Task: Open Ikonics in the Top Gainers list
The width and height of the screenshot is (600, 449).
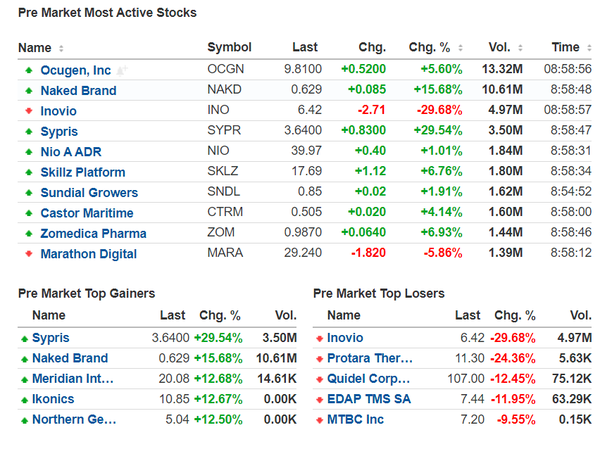Action: pyautogui.click(x=53, y=399)
